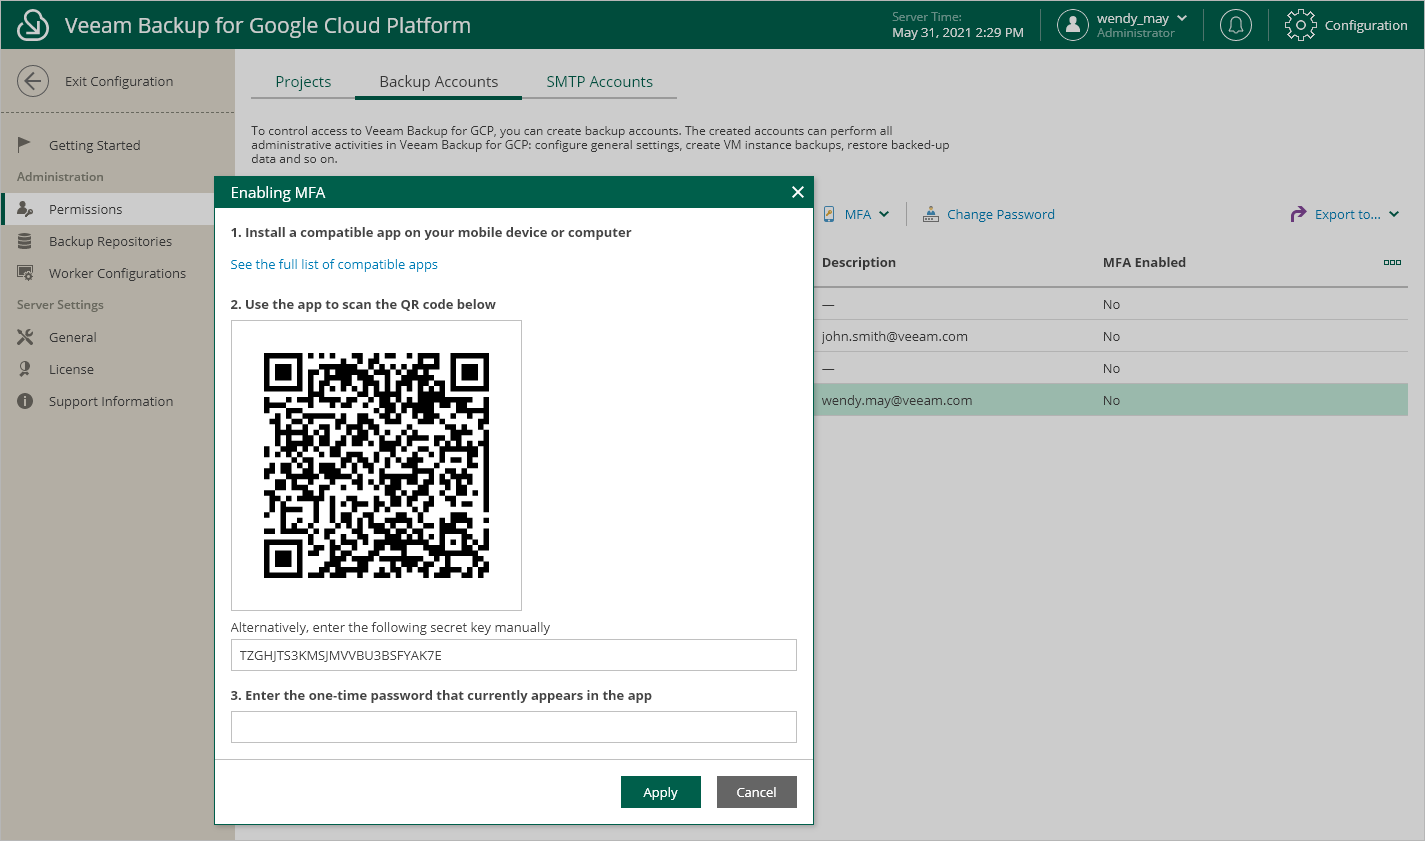Click the Cancel button
Screen dimensions: 1425x841
tap(757, 792)
